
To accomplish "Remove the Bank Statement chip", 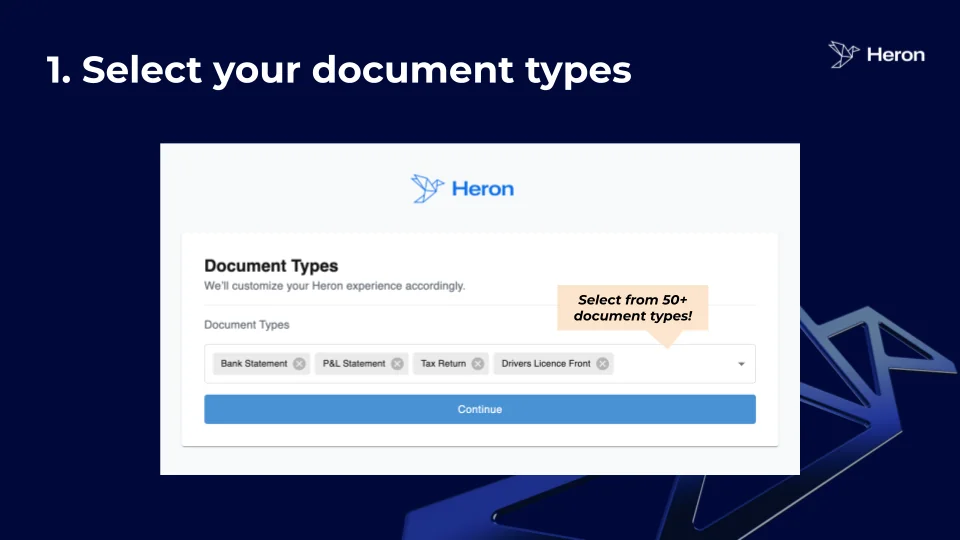I will pyautogui.click(x=299, y=364).
